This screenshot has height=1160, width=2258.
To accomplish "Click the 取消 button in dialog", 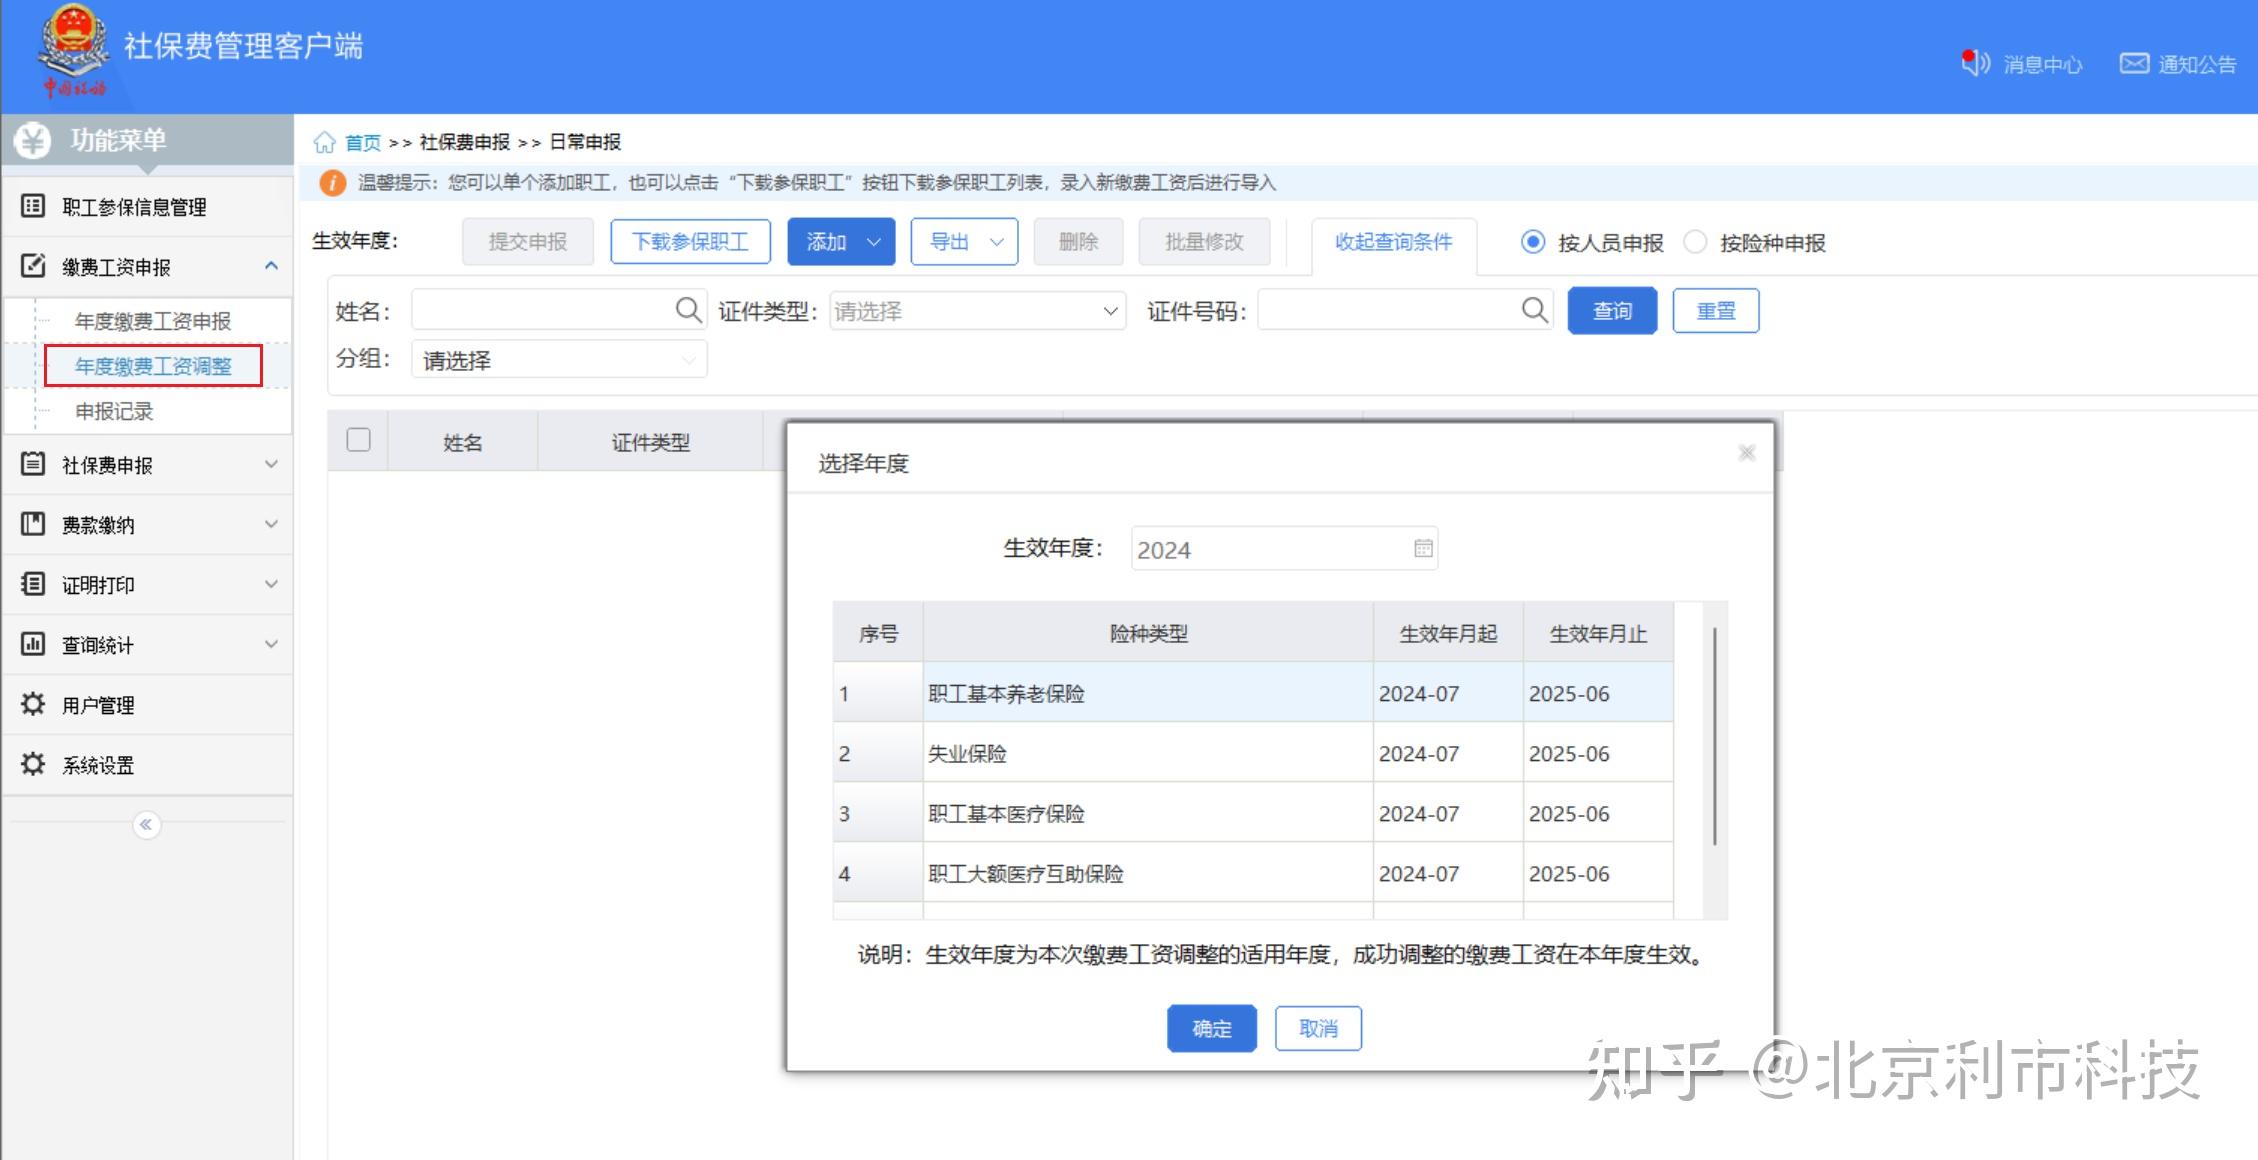I will (x=1318, y=1028).
